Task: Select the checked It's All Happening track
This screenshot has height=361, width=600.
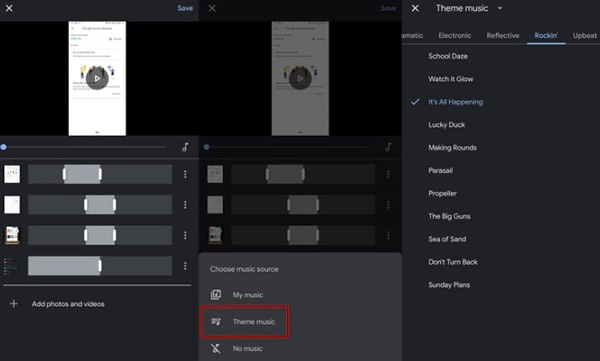Action: [x=455, y=102]
